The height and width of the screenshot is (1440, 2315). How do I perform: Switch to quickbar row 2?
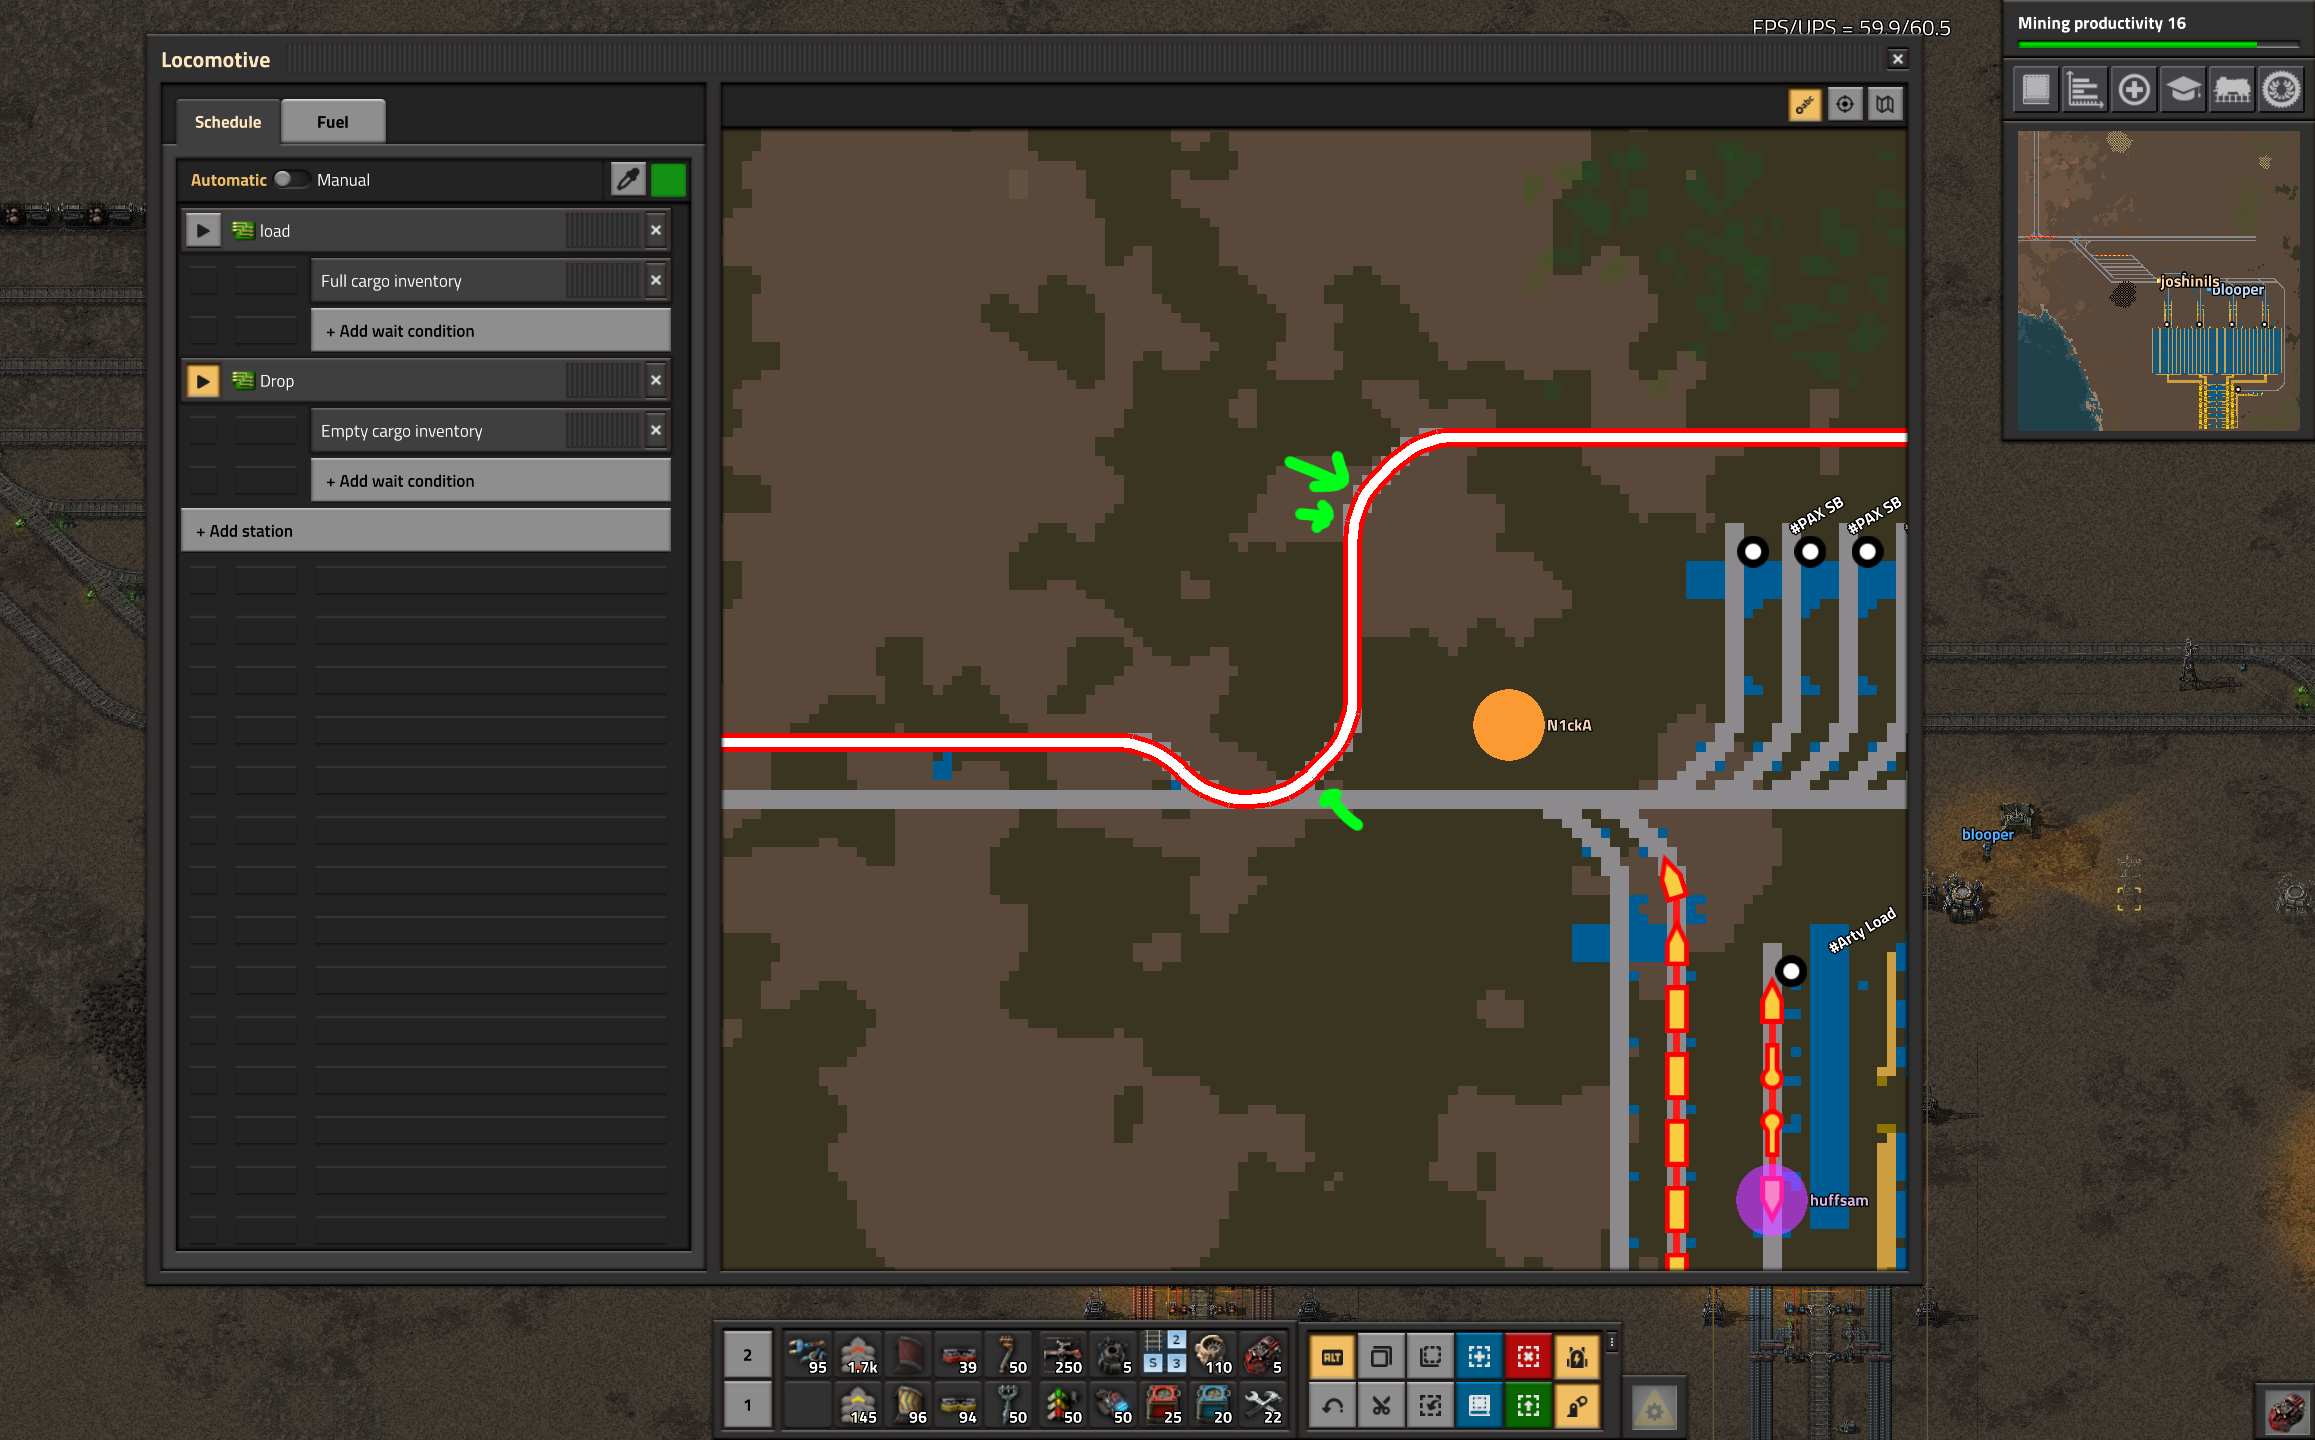click(x=747, y=1356)
